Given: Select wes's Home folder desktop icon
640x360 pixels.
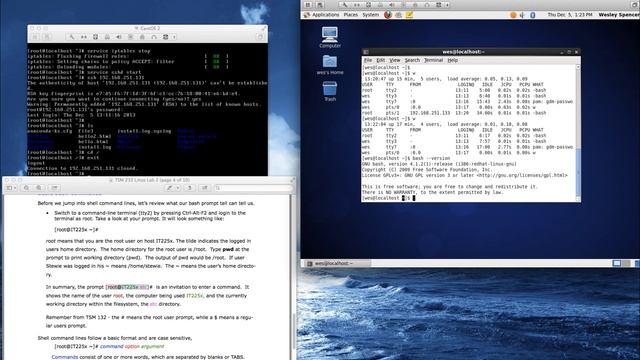Looking at the screenshot, I should 330,64.
